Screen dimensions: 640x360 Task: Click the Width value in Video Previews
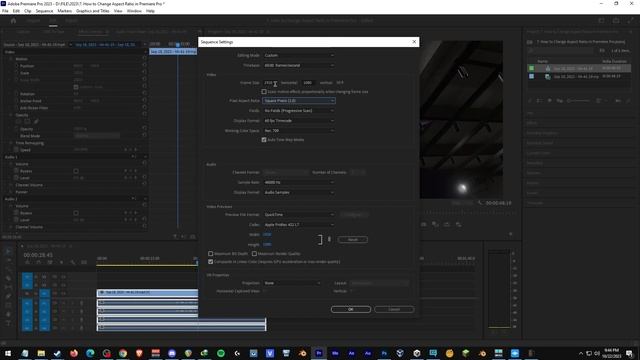267,235
